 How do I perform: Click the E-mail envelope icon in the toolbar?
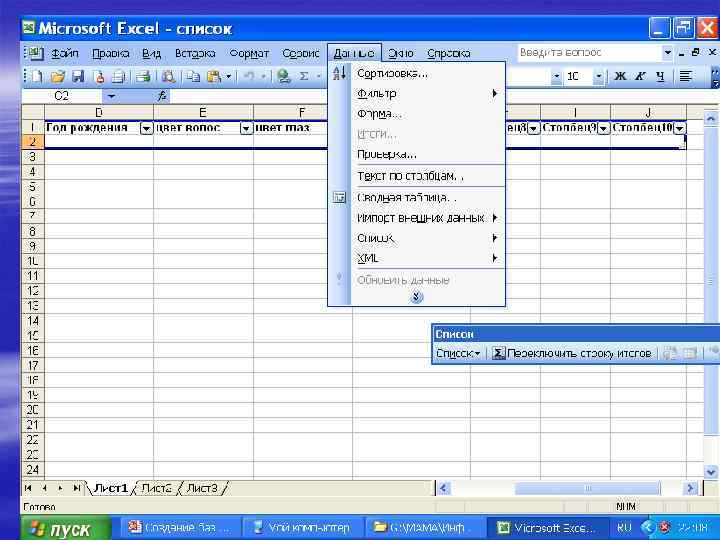coord(119,76)
